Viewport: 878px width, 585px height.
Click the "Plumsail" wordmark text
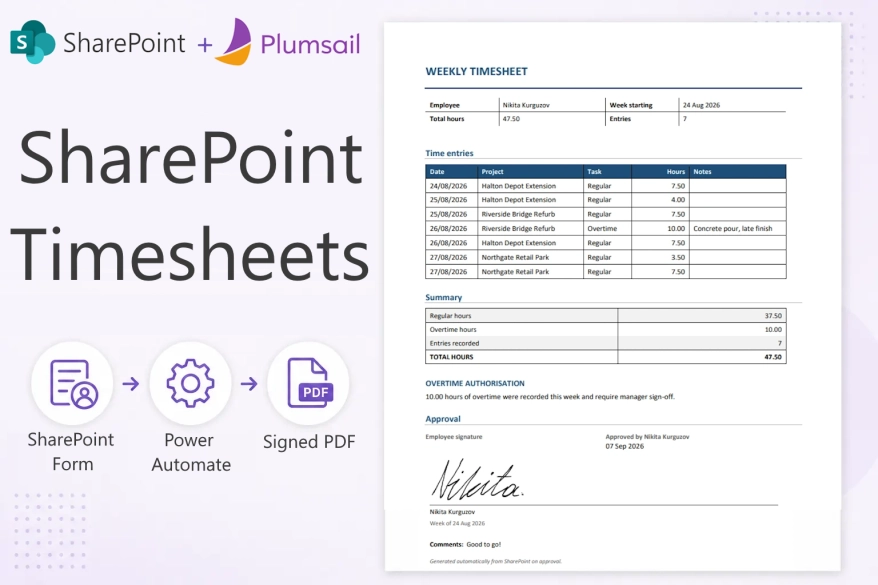pyautogui.click(x=310, y=44)
